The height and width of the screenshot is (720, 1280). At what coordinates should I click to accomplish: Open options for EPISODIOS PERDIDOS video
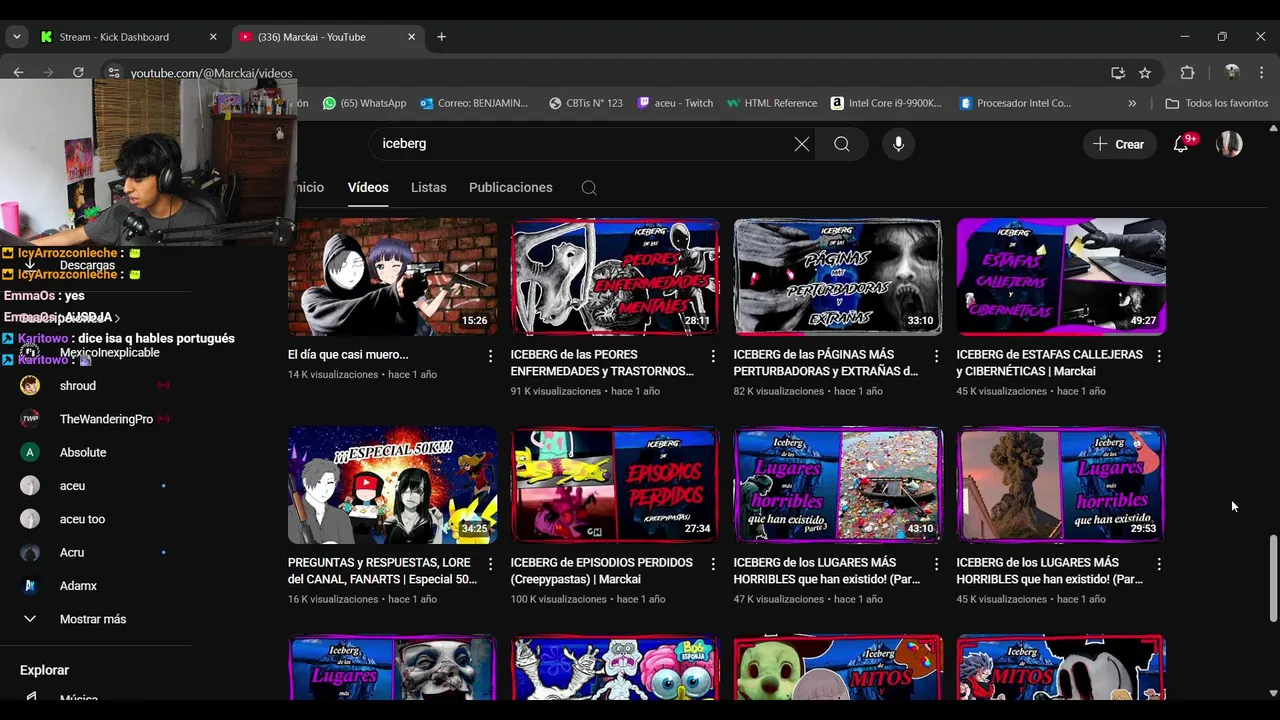[x=713, y=564]
